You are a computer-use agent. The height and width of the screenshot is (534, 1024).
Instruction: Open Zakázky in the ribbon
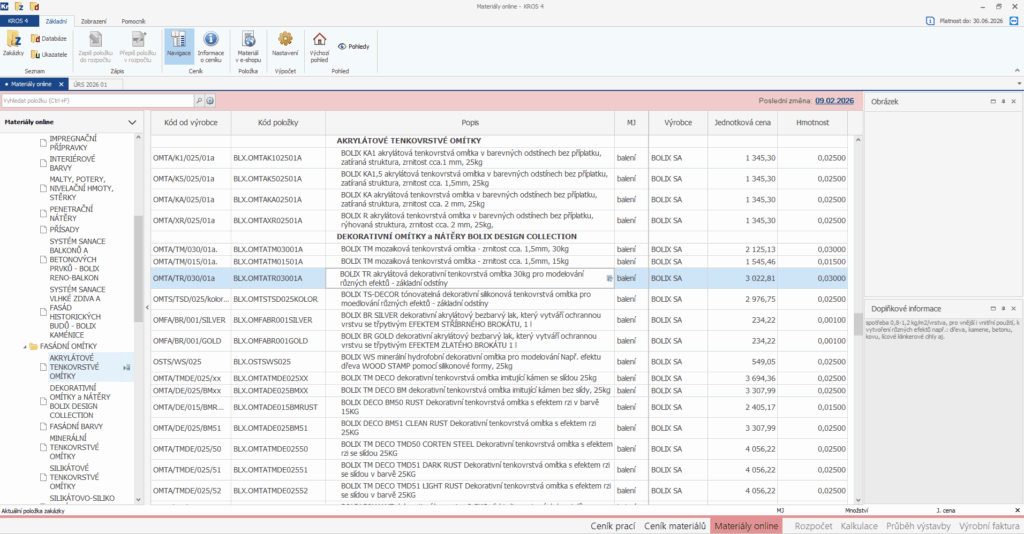point(14,43)
